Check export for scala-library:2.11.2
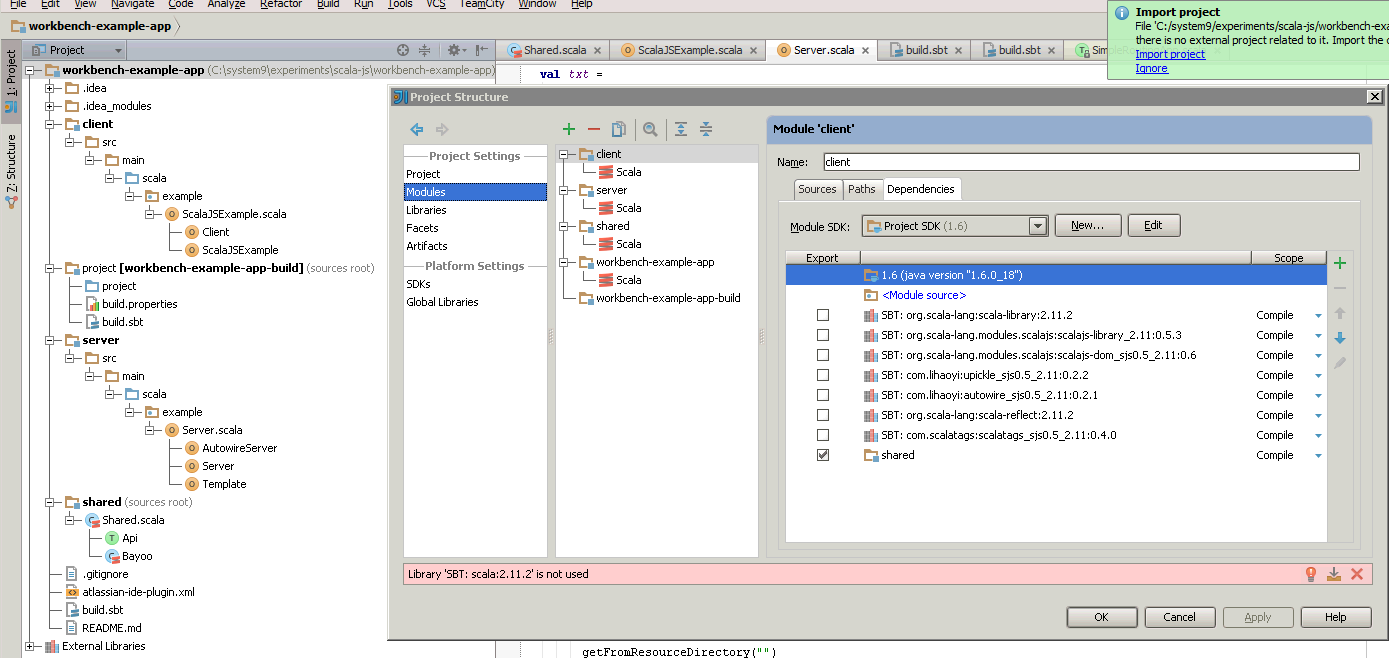This screenshot has height=658, width=1389. pos(823,315)
